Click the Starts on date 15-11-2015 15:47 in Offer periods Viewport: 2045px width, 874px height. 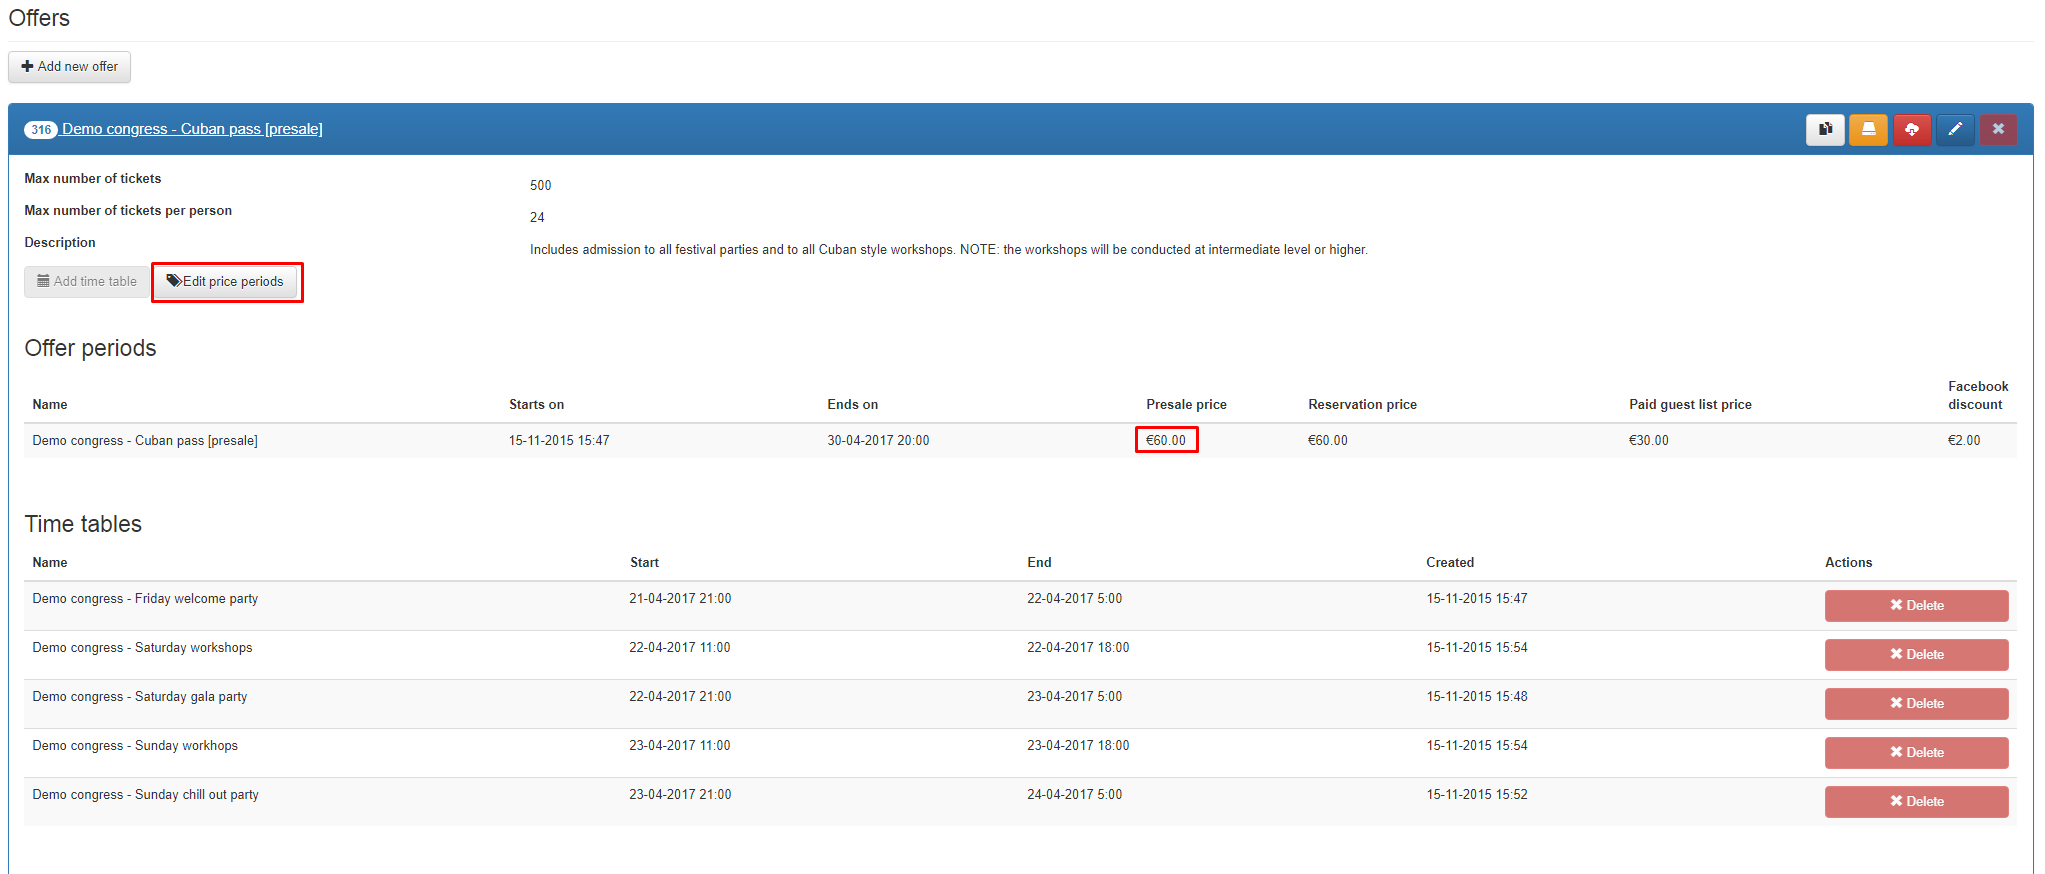click(559, 440)
